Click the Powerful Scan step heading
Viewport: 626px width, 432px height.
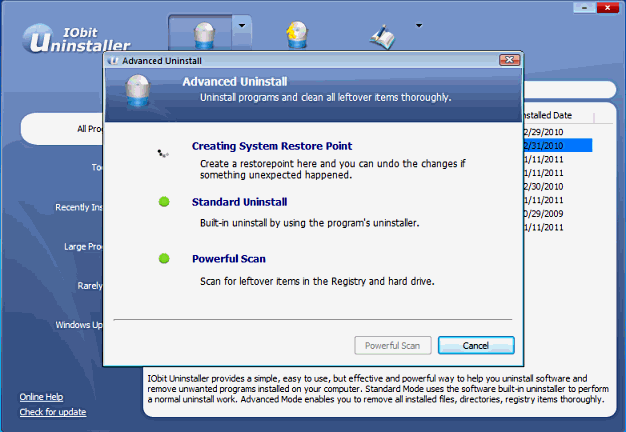(x=229, y=259)
